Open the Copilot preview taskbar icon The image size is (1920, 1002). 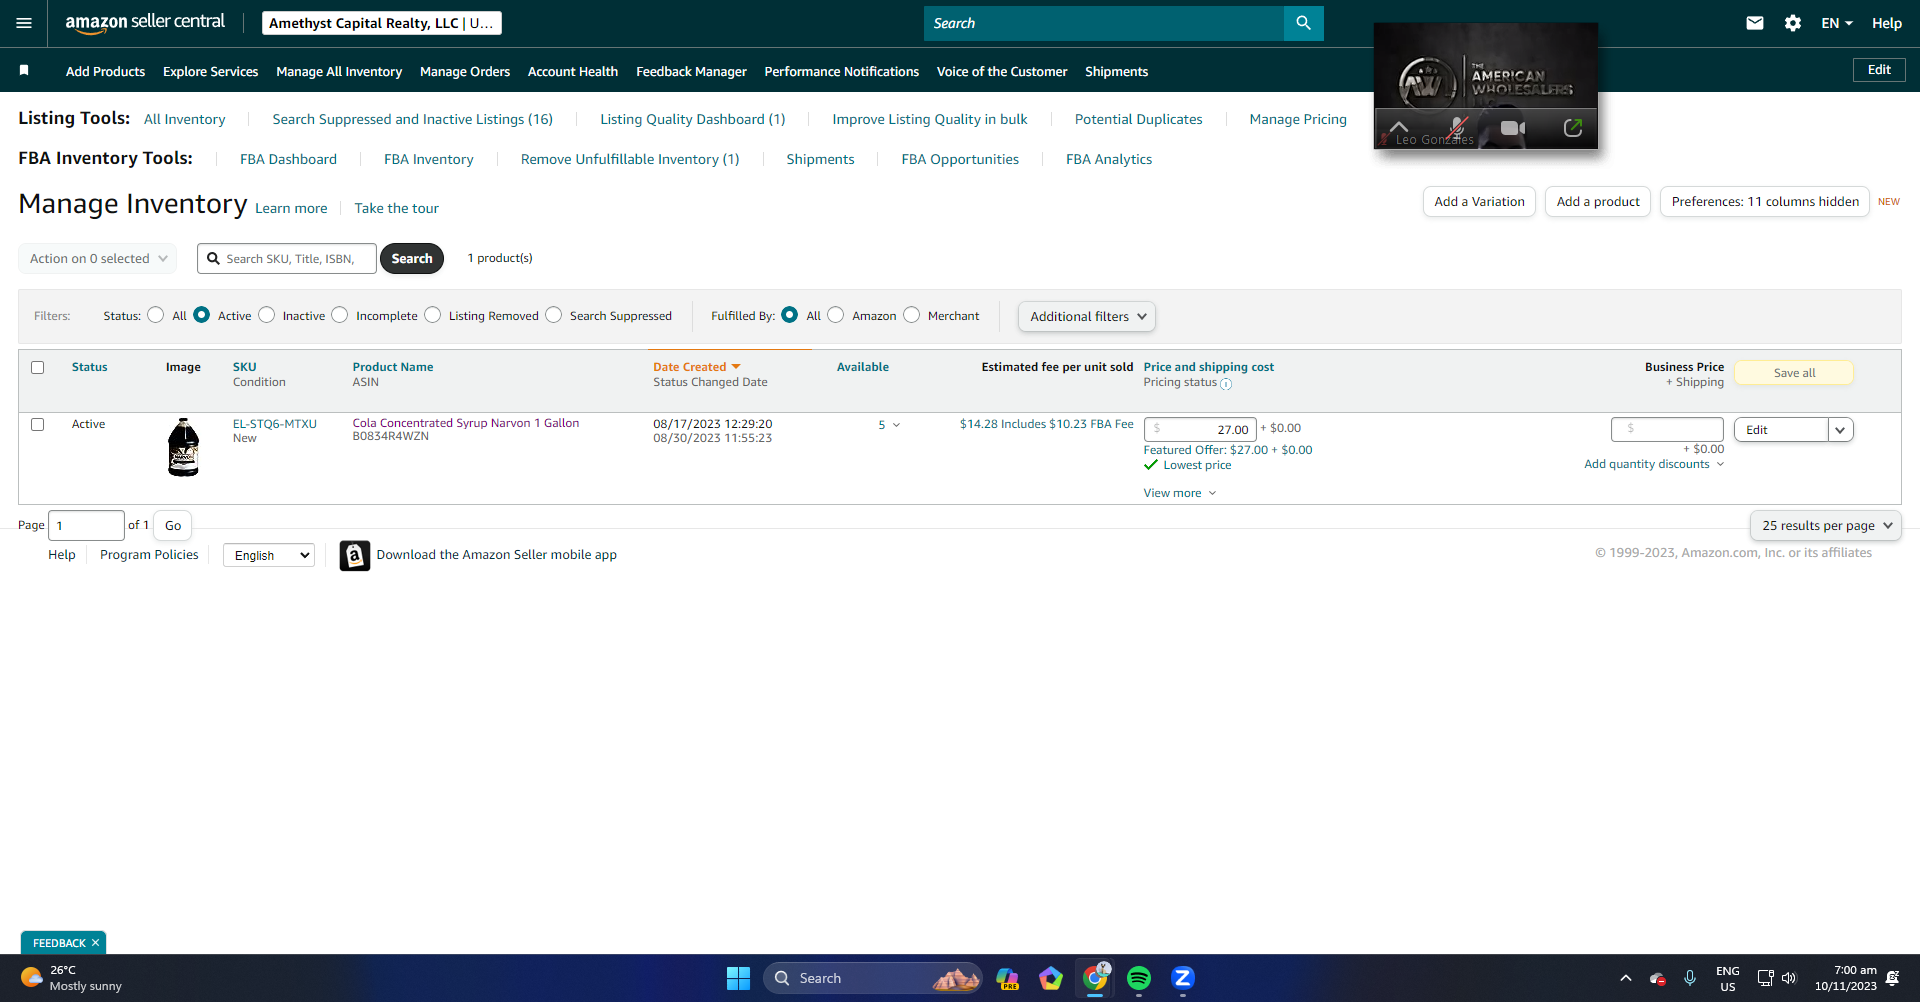pos(1007,978)
